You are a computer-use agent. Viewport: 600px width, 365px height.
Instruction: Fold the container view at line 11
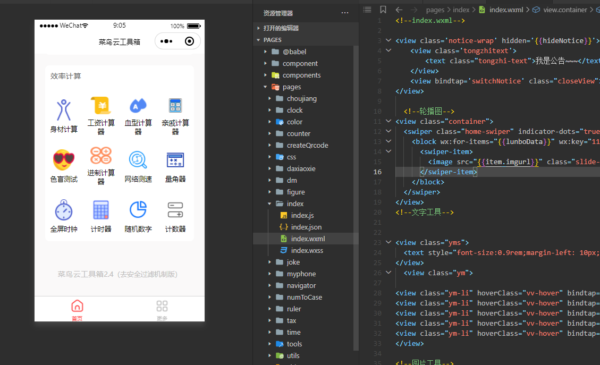[388, 121]
